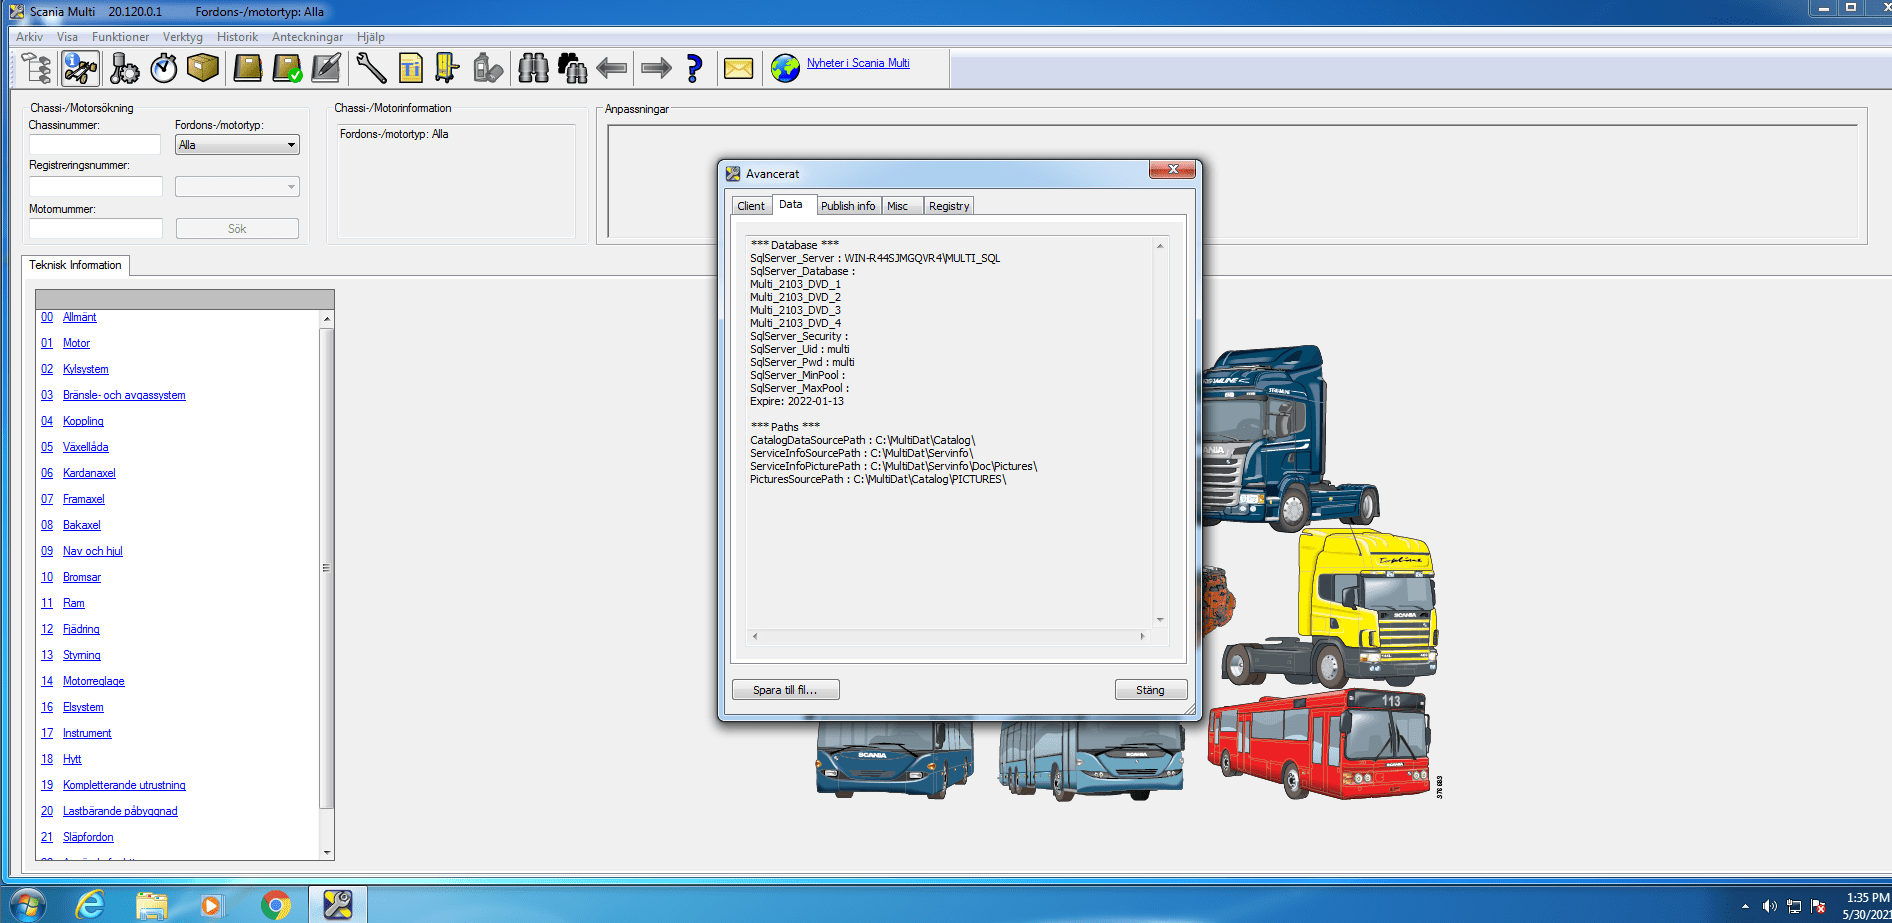Click the stopwatch history icon
Viewport: 1892px width, 923px height.
(x=161, y=67)
